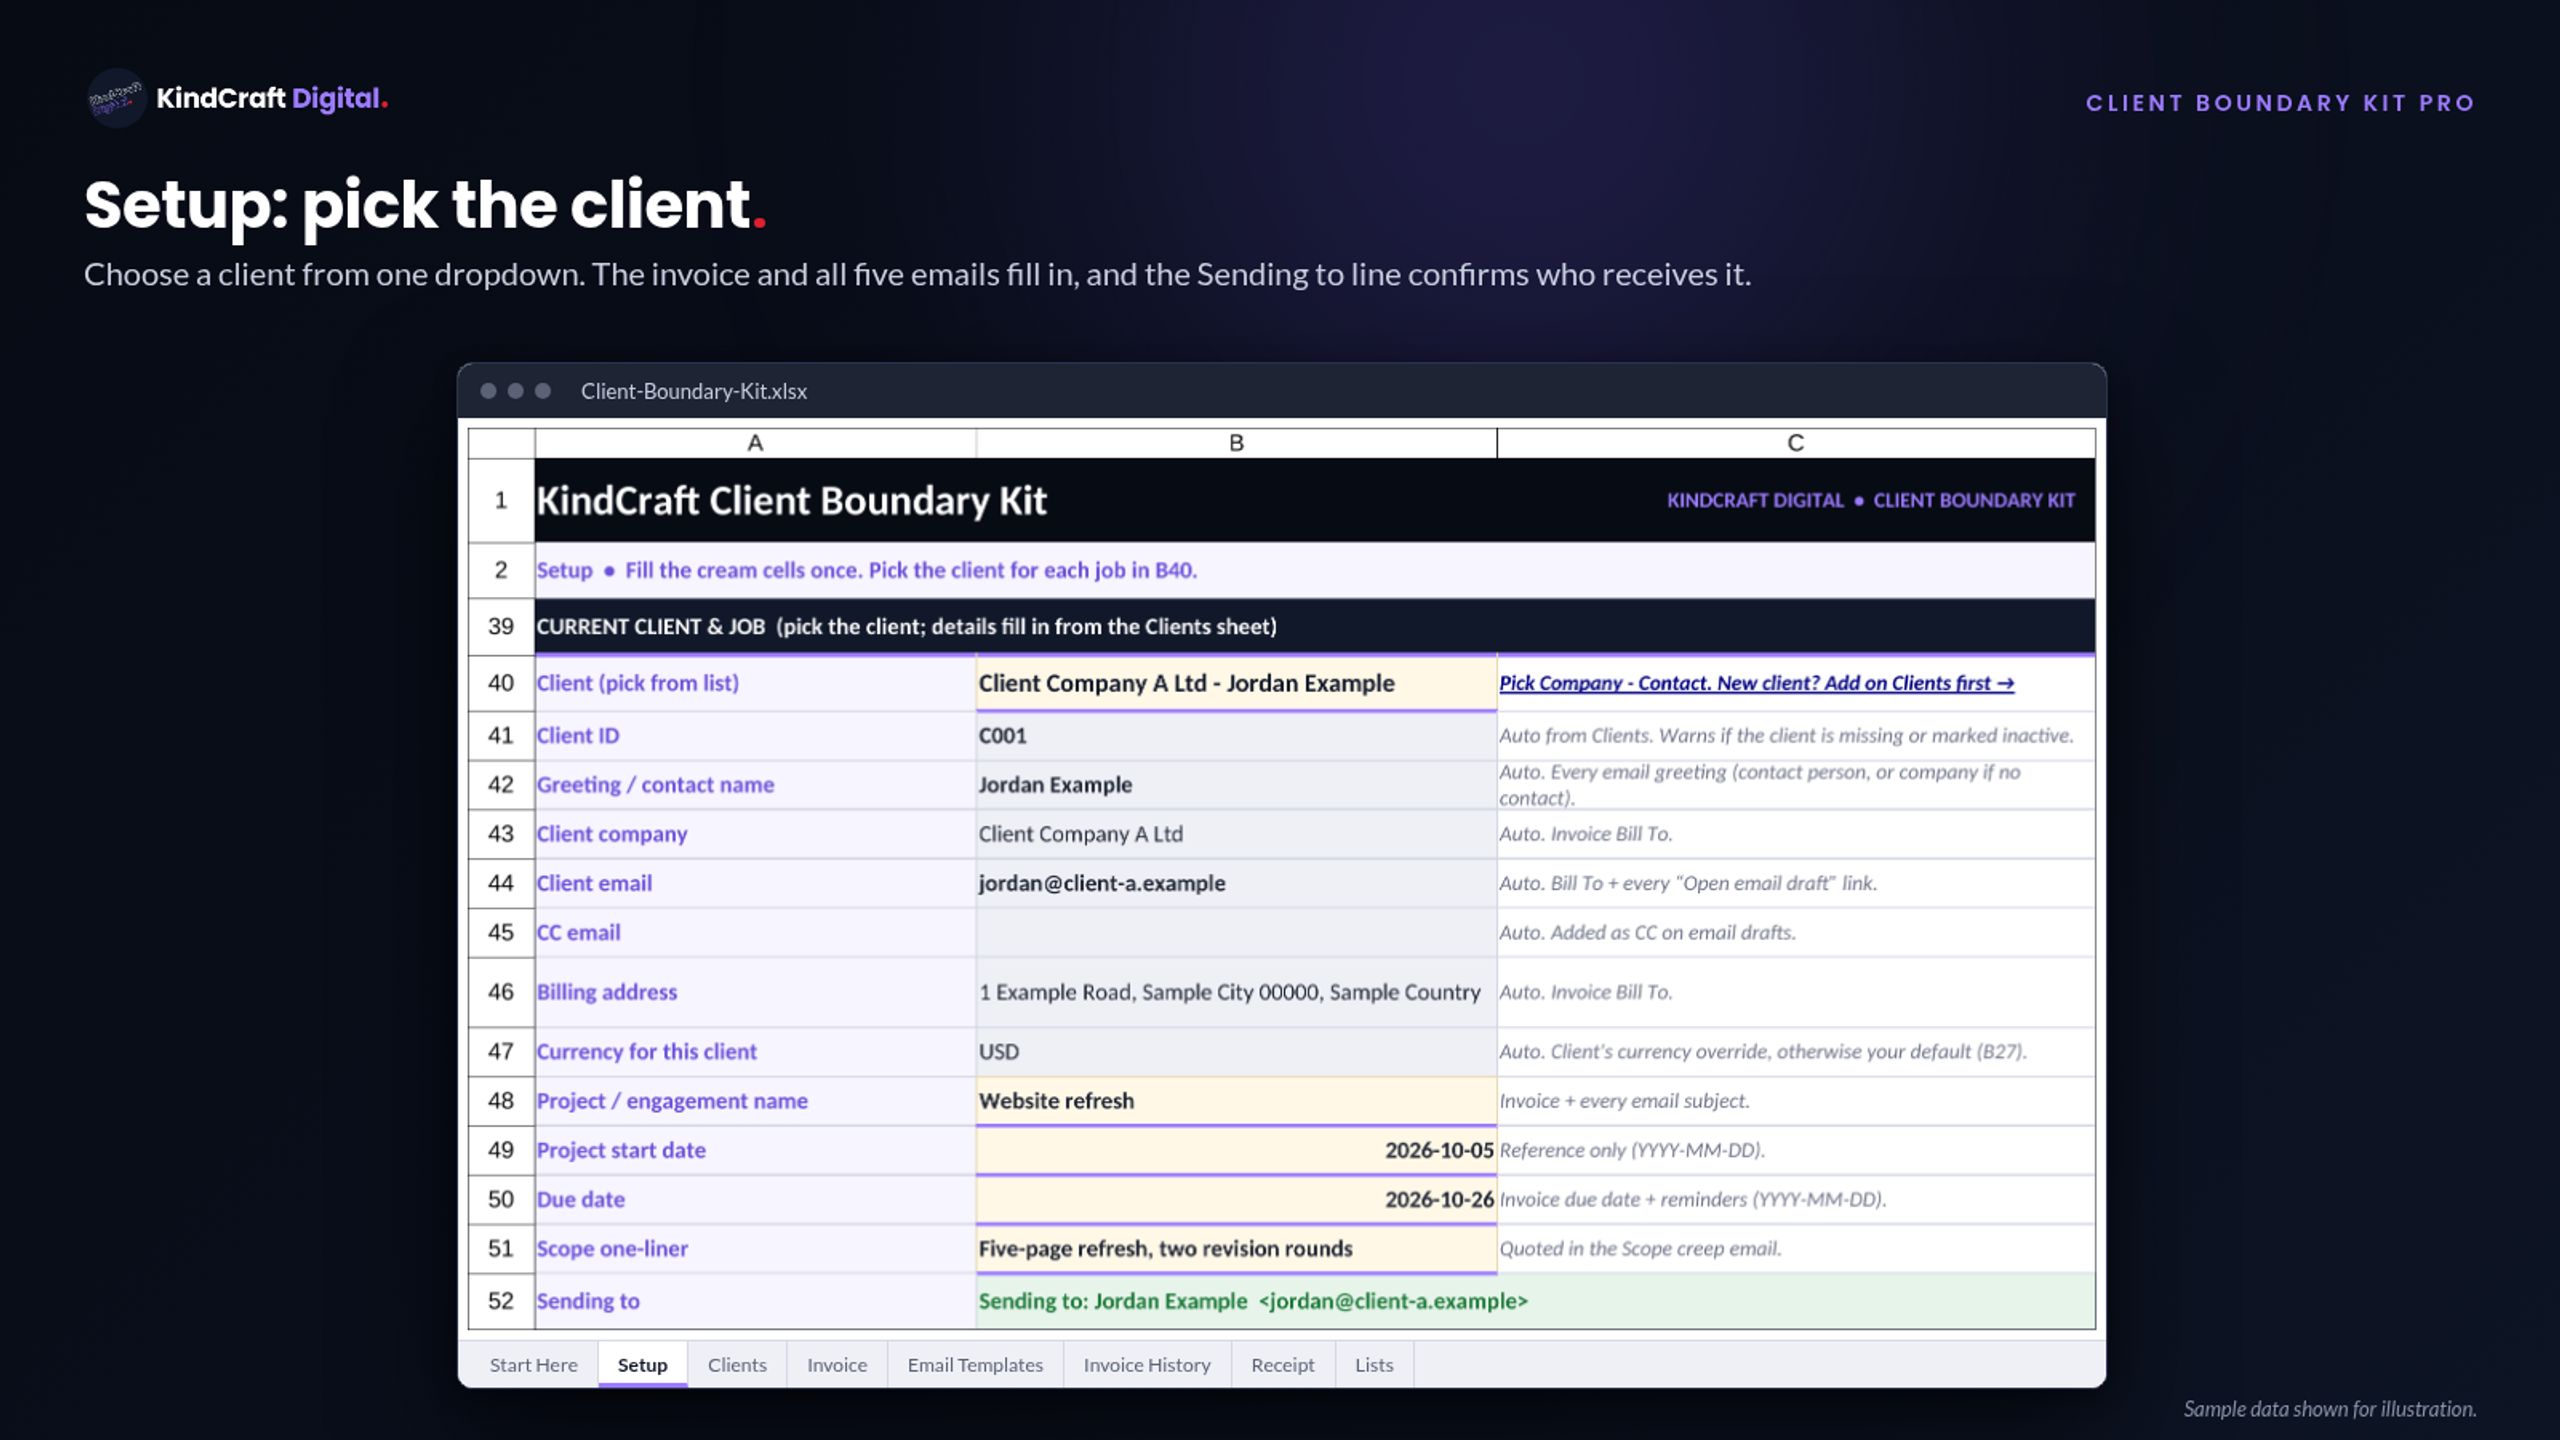
Task: Click the jordan@client-a.example email cell
Action: [x=1236, y=883]
